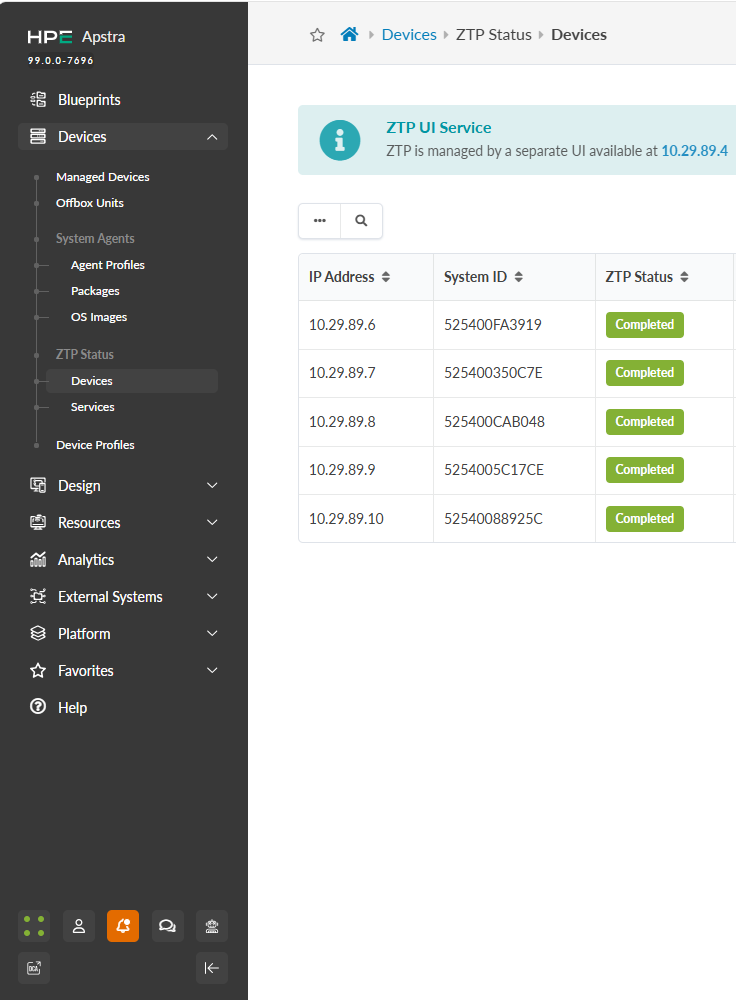Open the three-dots more actions button
Image resolution: width=736 pixels, height=1000 pixels.
point(320,221)
